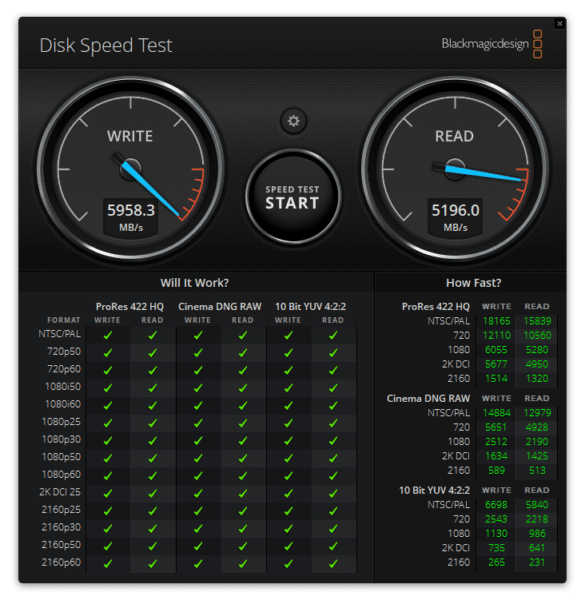Screen dimensions: 585x604
Task: Click ProRes 2K DCI write value 5677
Action: pyautogui.click(x=496, y=364)
